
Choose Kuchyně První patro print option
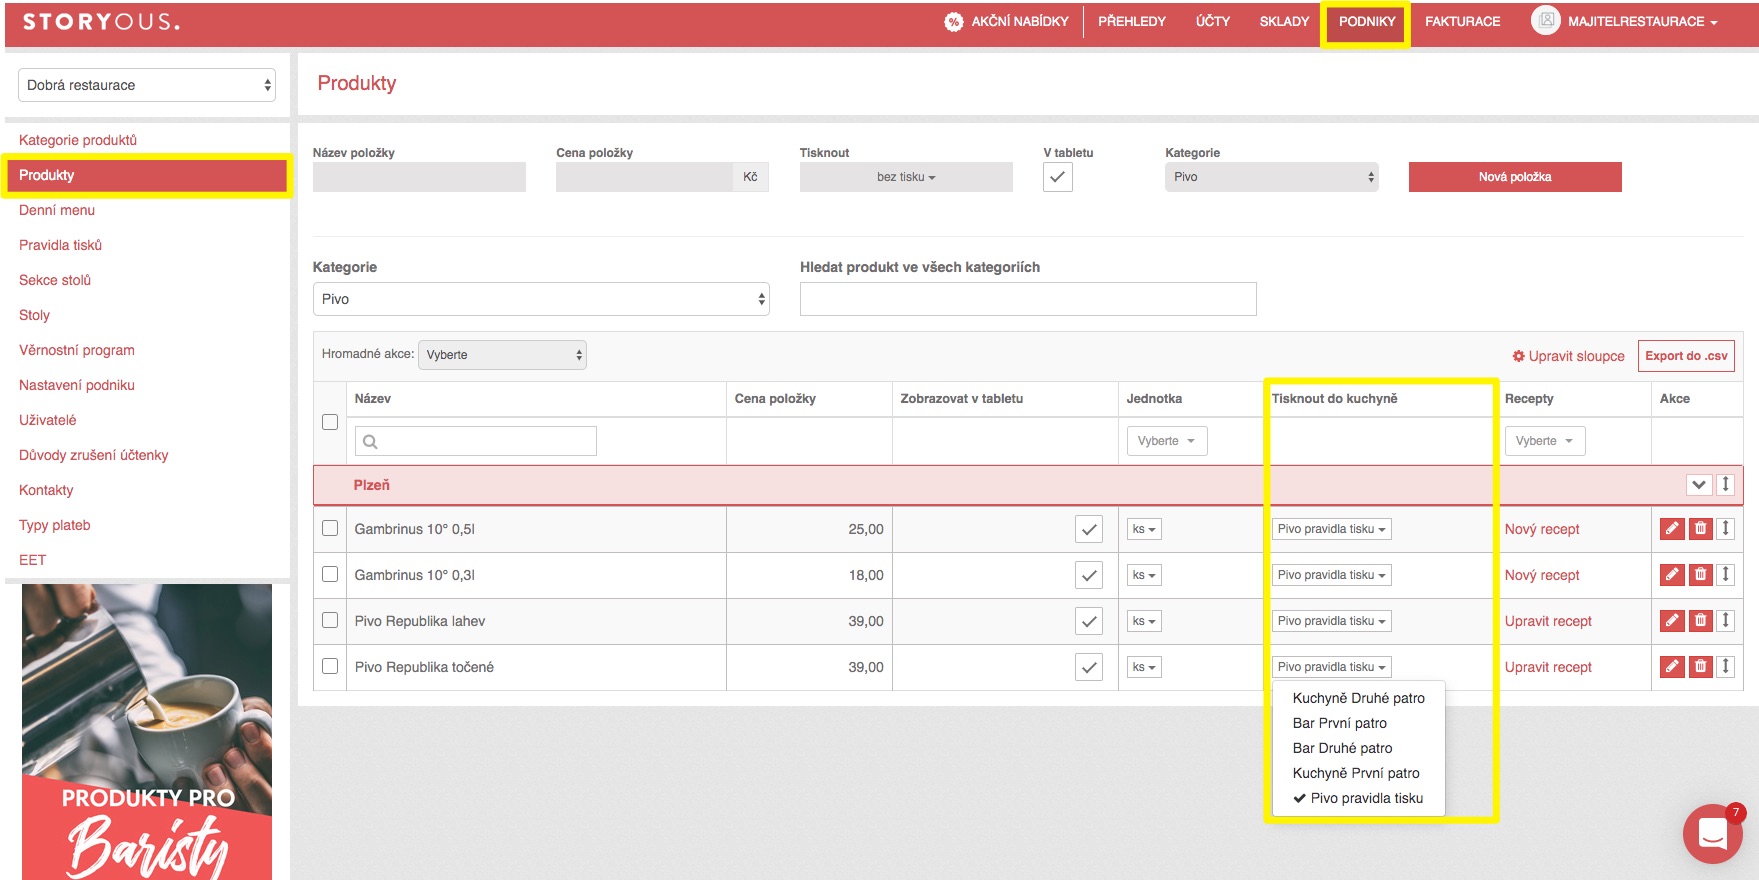(1356, 773)
